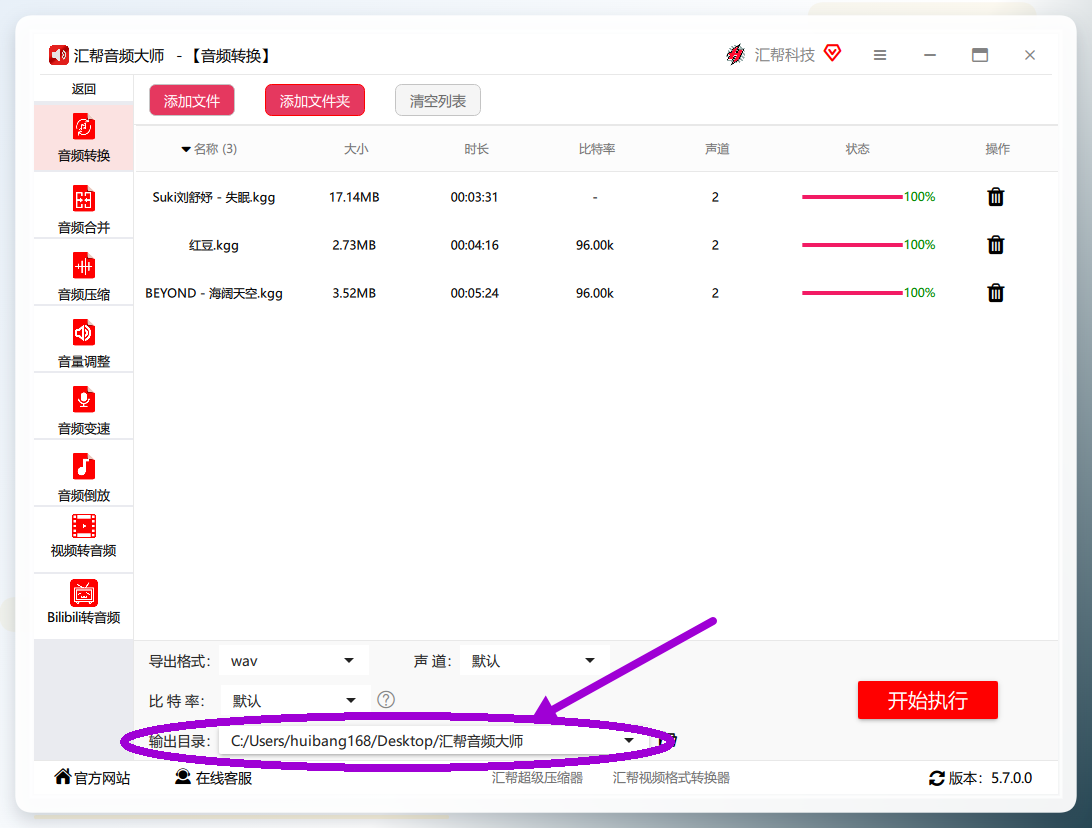Click duration 00:05:24
1092x828 pixels.
click(474, 293)
